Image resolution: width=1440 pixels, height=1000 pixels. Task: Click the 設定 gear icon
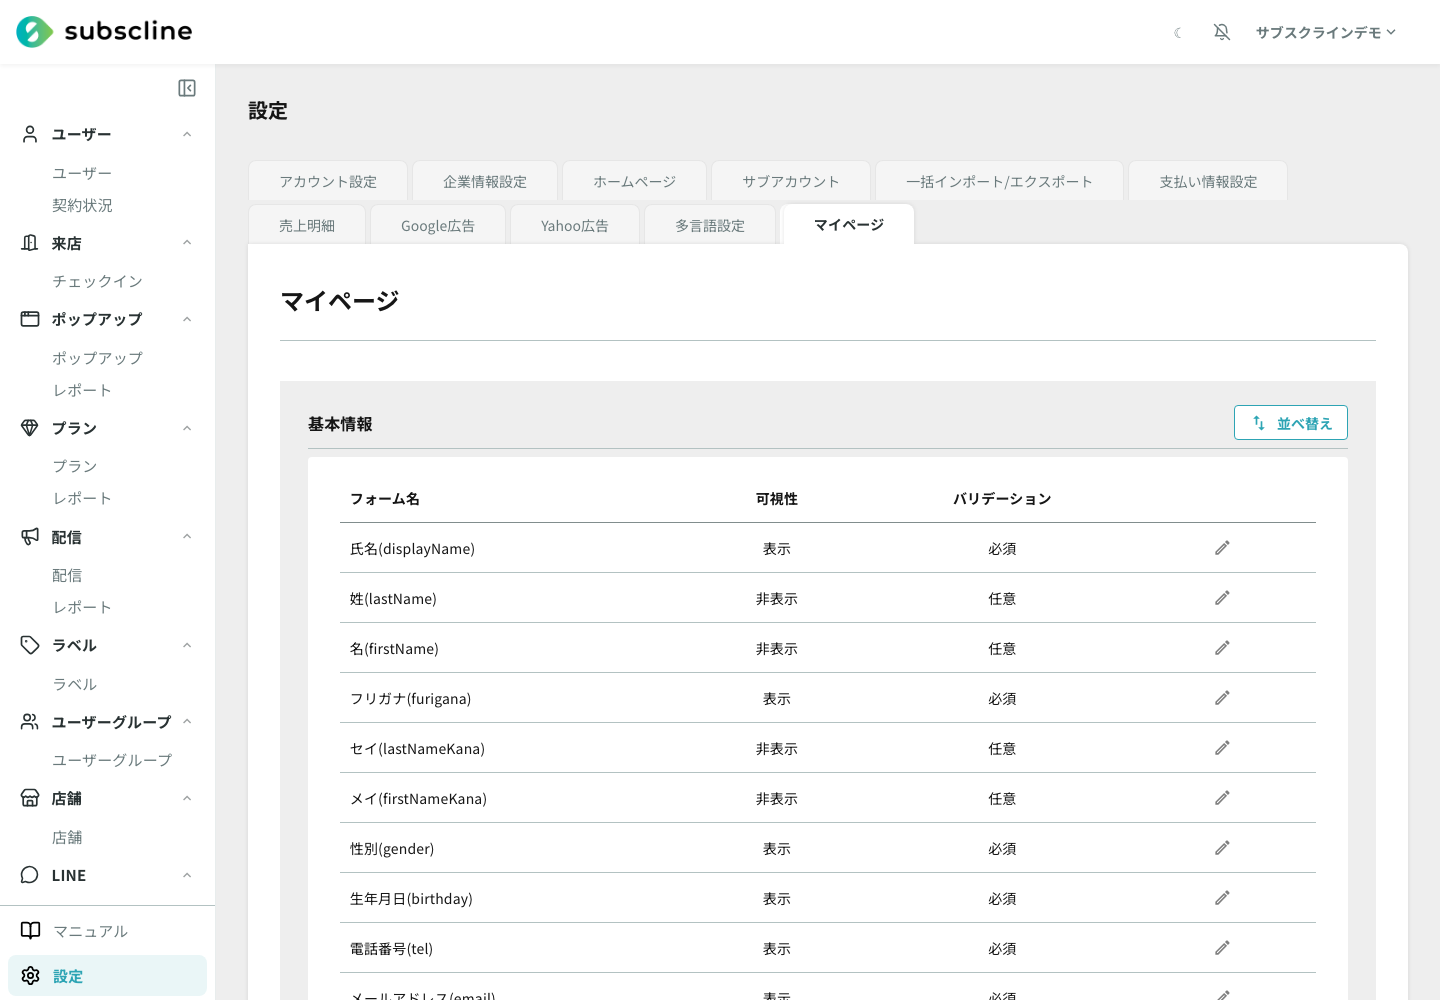[x=31, y=976]
